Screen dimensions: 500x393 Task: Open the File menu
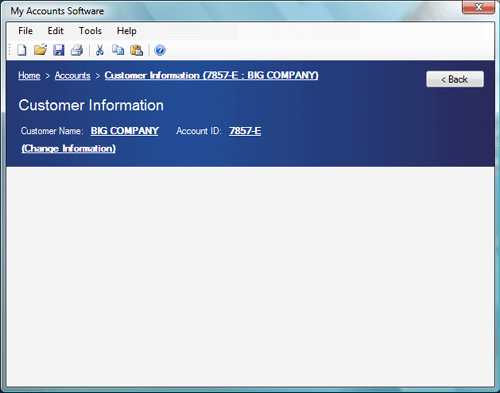(25, 31)
